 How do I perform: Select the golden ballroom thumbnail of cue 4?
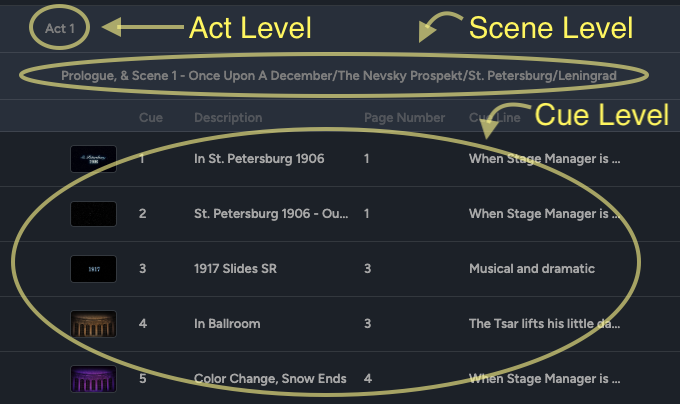click(x=93, y=324)
